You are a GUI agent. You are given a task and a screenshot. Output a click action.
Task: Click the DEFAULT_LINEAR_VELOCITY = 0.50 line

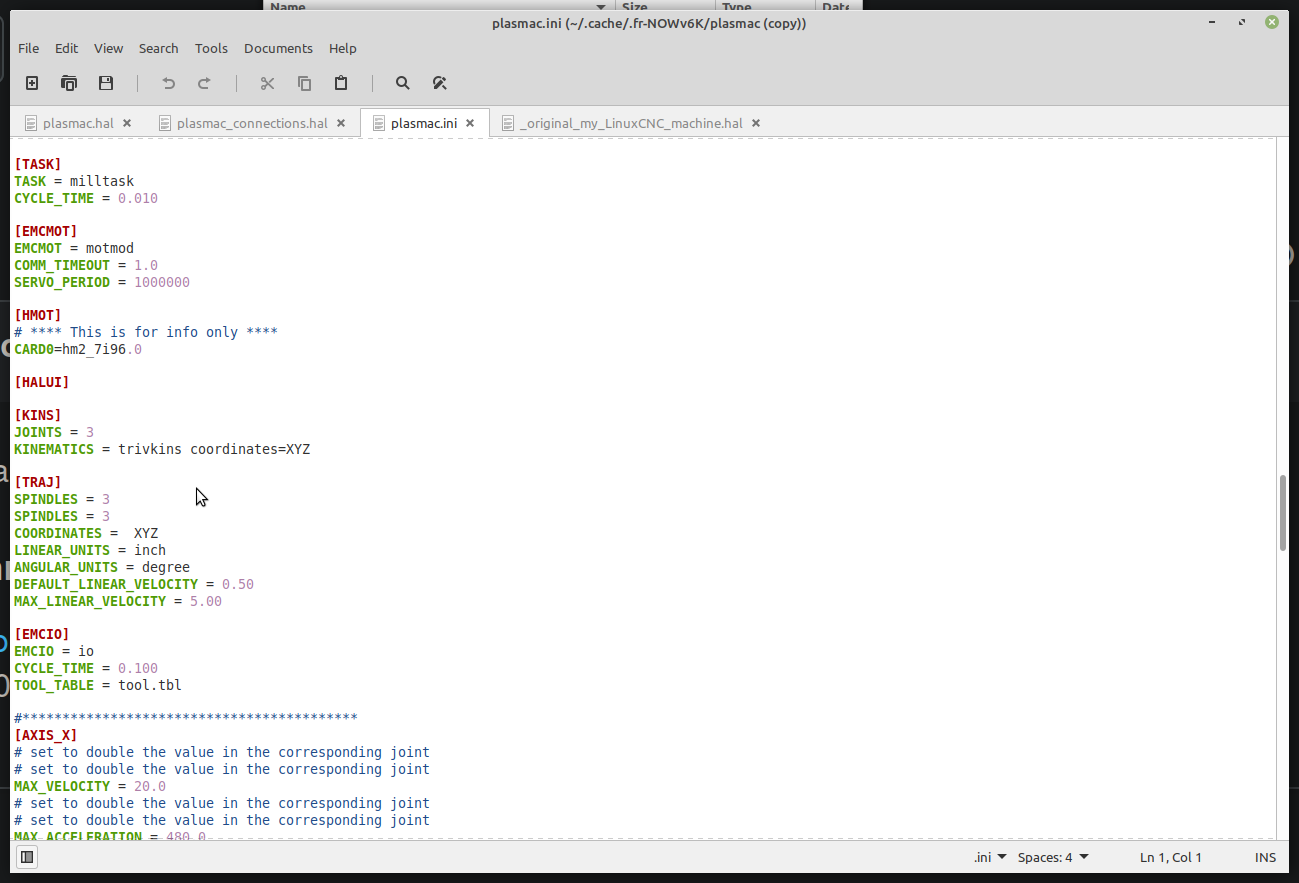point(134,584)
